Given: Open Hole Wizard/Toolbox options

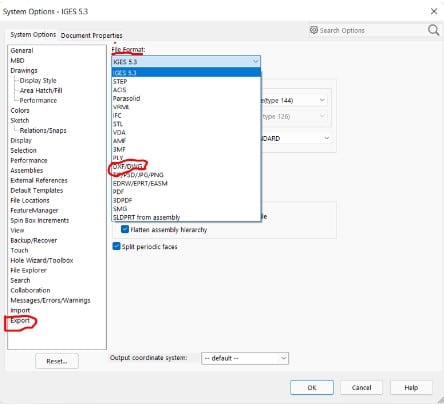Looking at the screenshot, I should tap(42, 261).
